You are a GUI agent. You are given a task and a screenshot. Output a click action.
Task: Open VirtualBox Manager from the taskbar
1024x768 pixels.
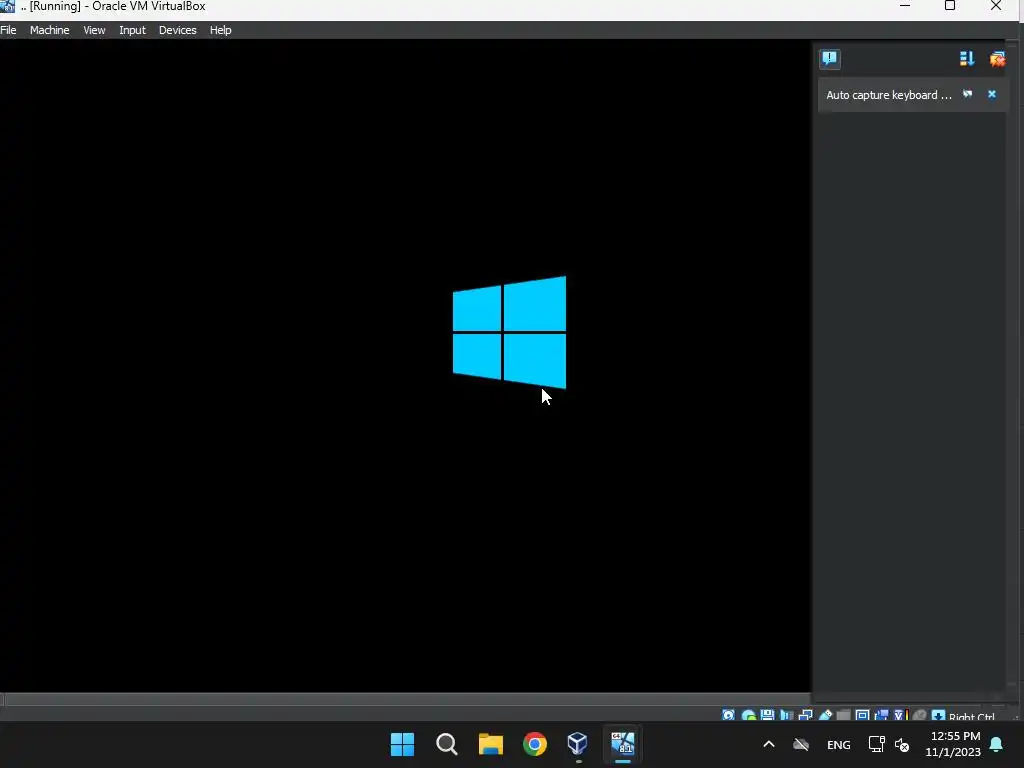click(x=578, y=744)
